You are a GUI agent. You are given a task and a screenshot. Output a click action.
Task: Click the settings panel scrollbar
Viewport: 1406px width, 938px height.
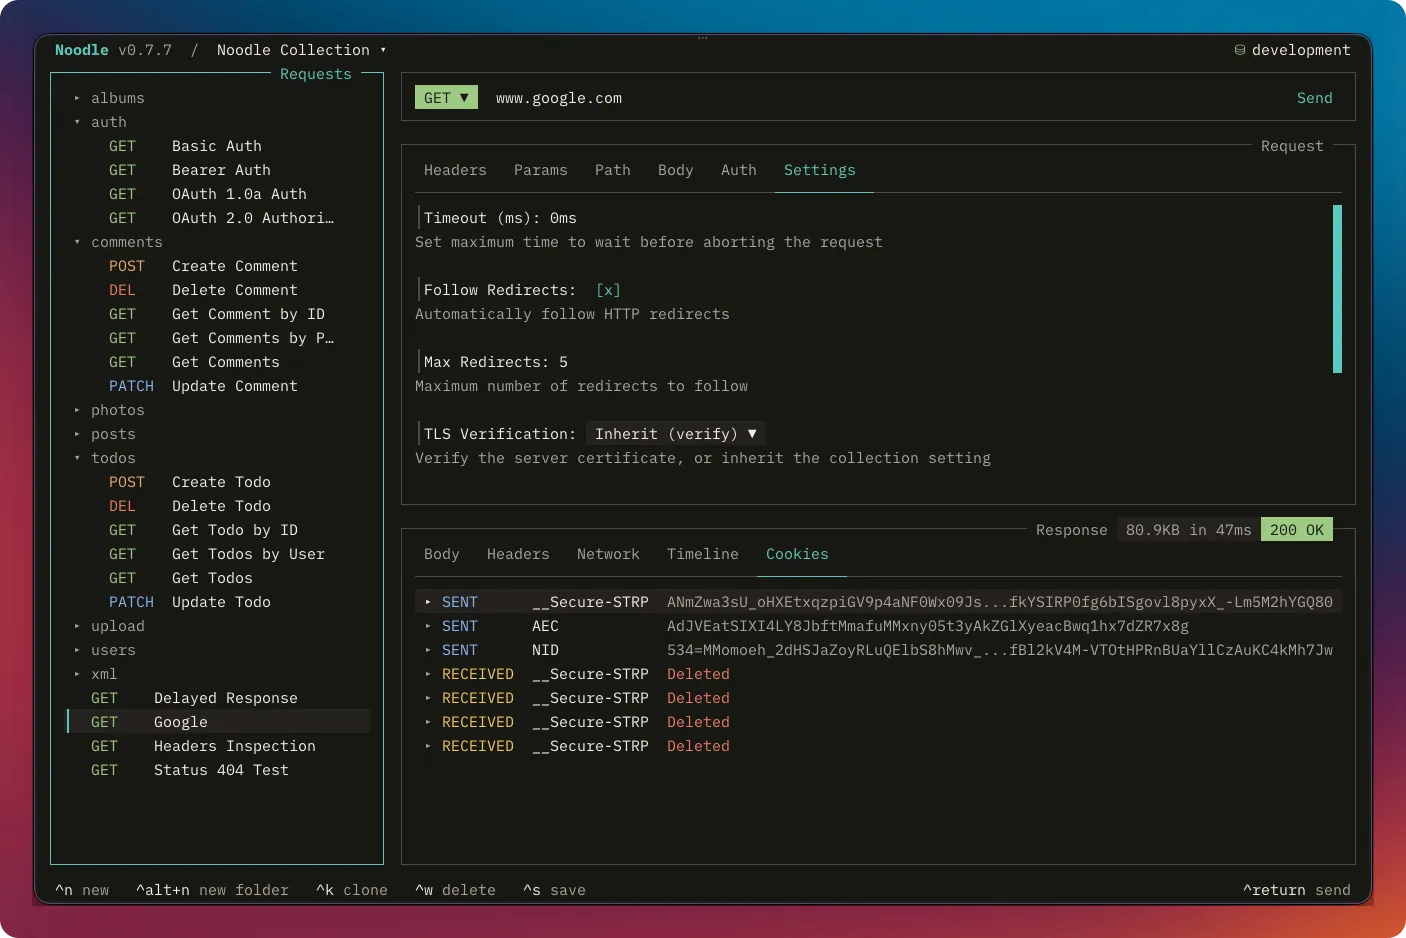1337,289
